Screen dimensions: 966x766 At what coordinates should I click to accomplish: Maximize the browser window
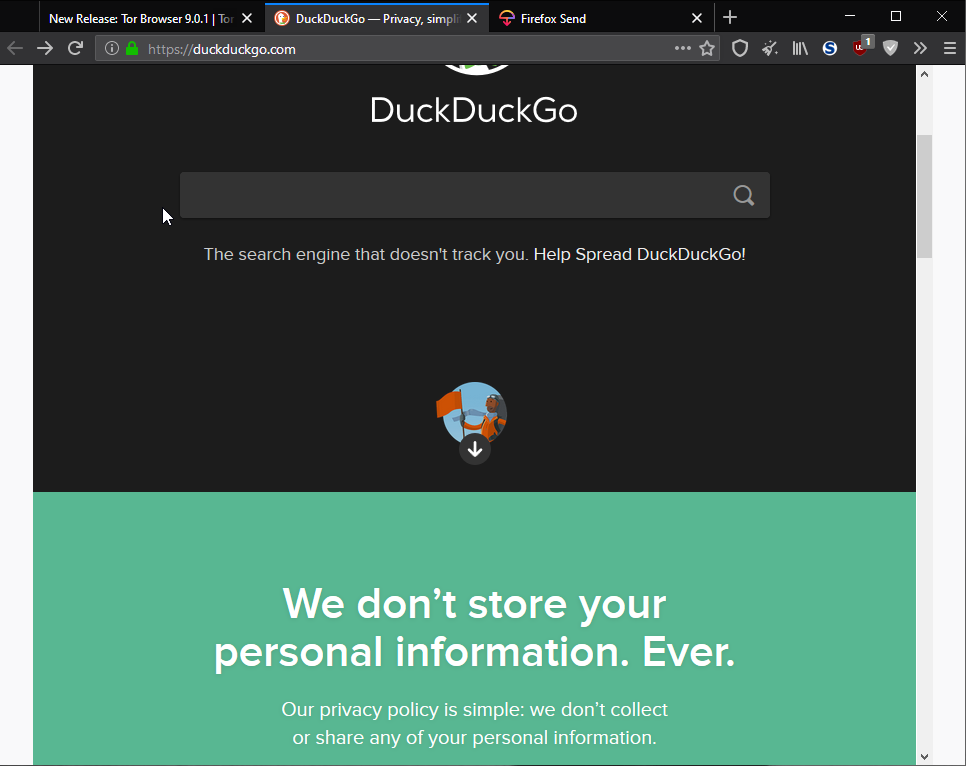click(896, 17)
